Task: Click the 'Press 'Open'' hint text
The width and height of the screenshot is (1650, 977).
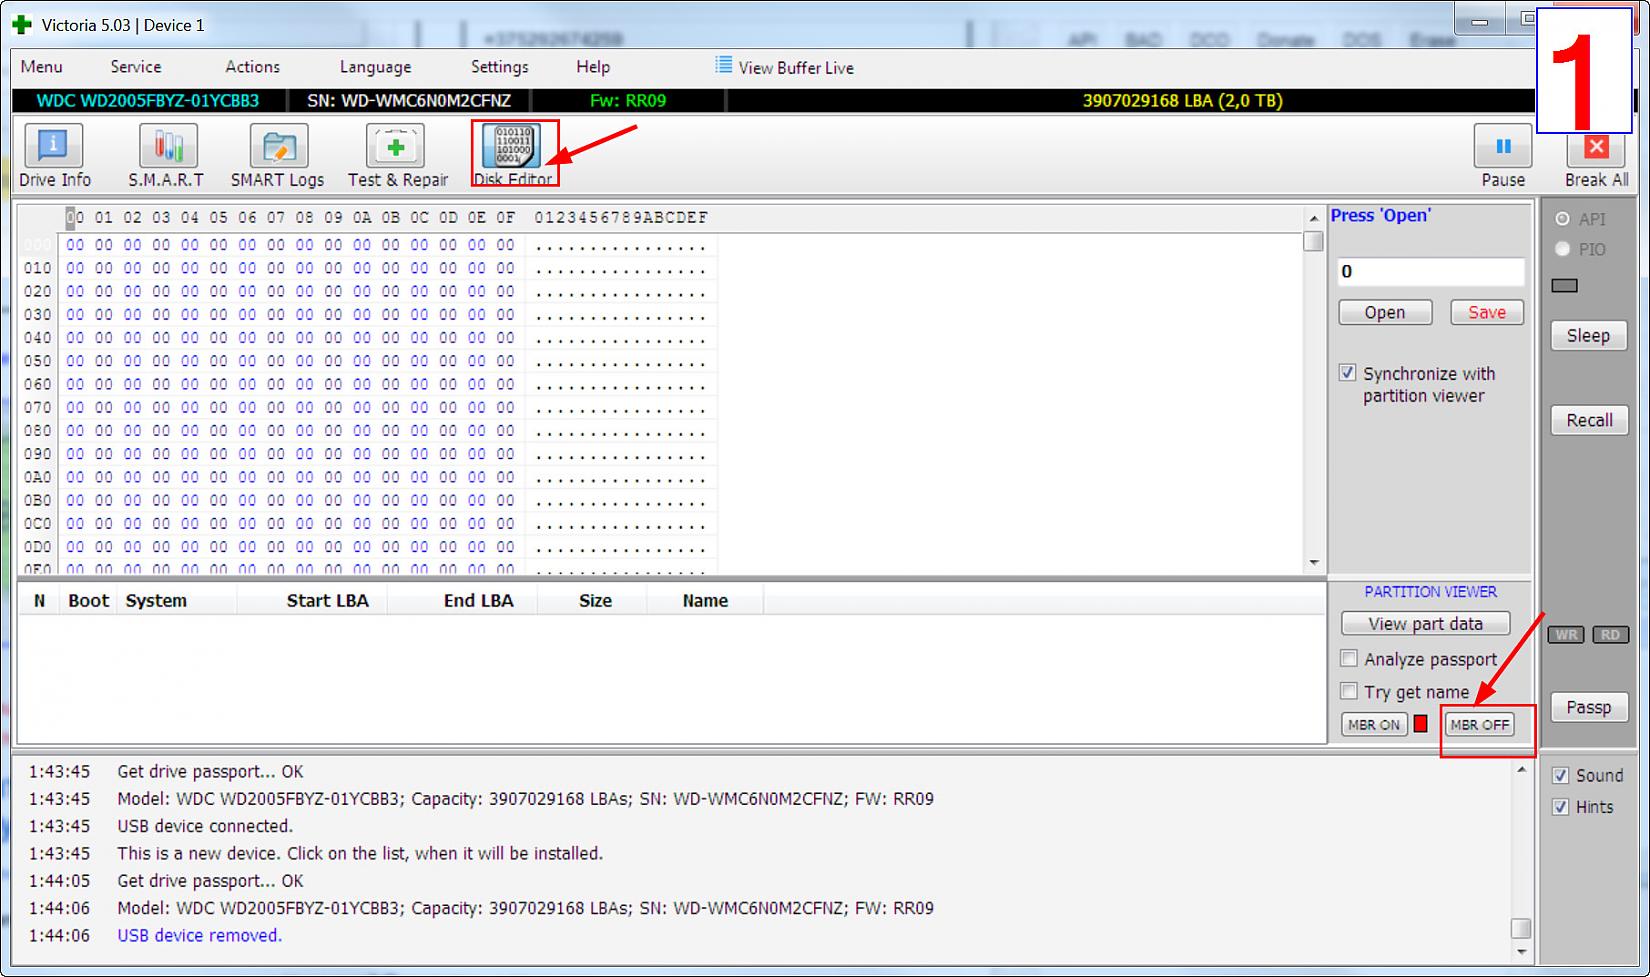Action: (x=1380, y=215)
